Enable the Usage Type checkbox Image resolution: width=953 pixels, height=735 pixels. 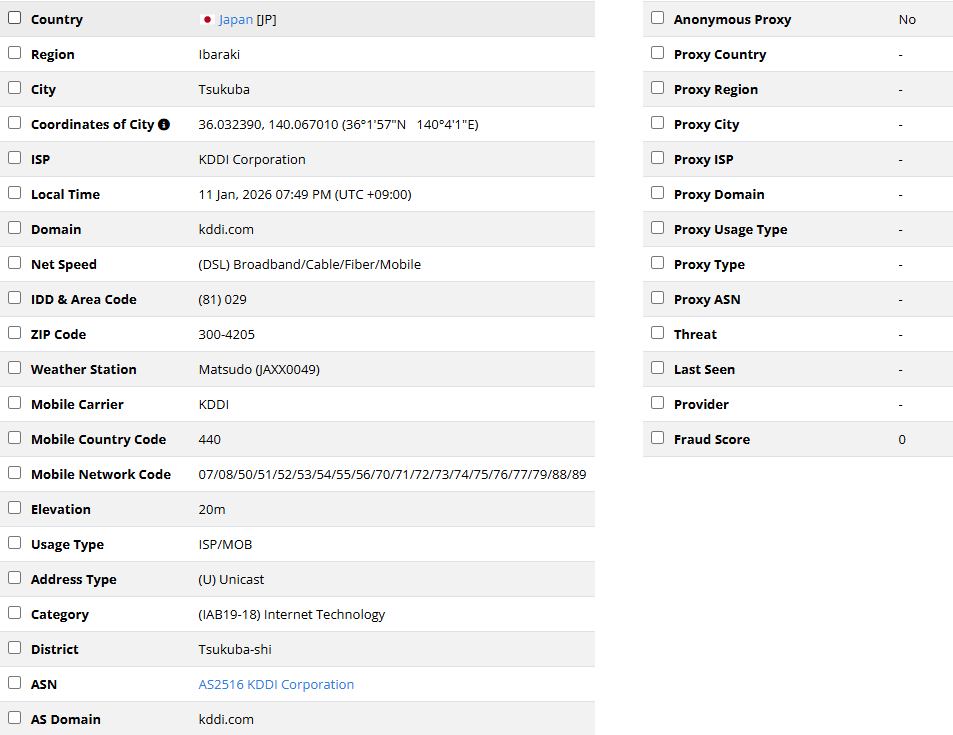[x=14, y=543]
